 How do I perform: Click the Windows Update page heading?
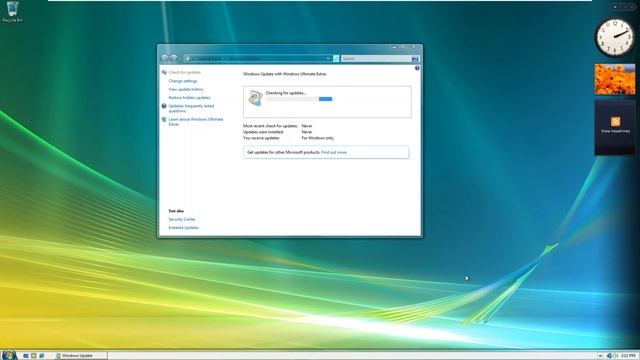pos(284,74)
